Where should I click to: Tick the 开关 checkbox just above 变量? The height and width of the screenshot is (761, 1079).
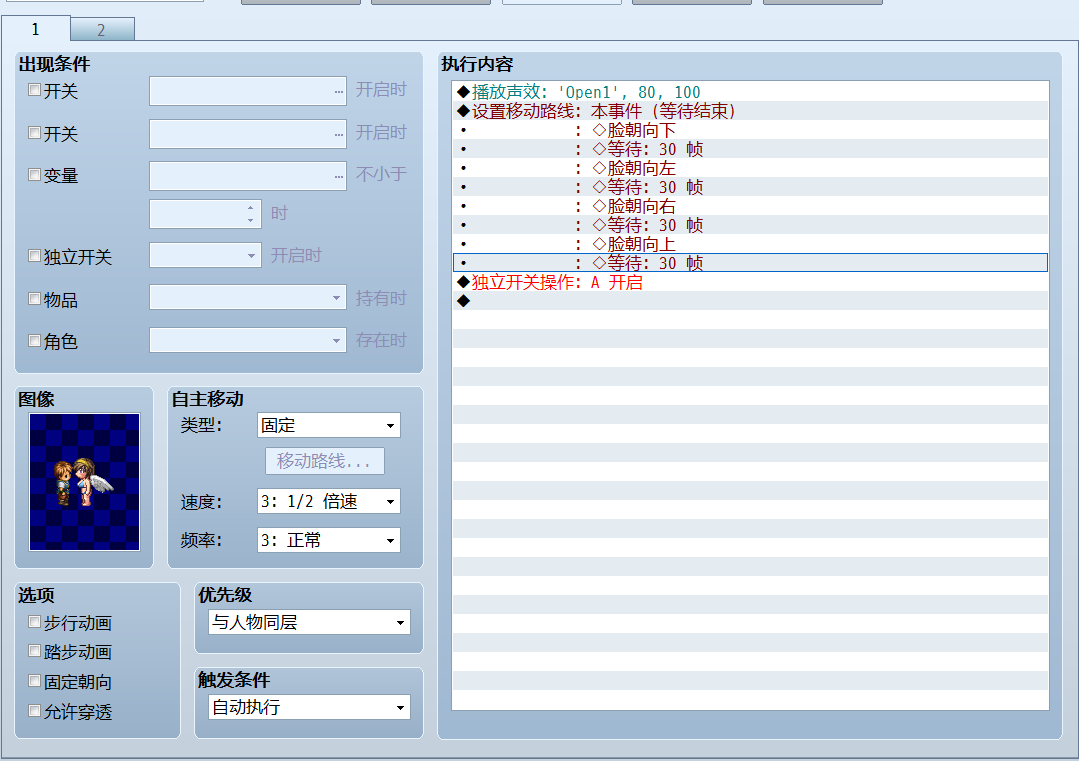pyautogui.click(x=34, y=133)
